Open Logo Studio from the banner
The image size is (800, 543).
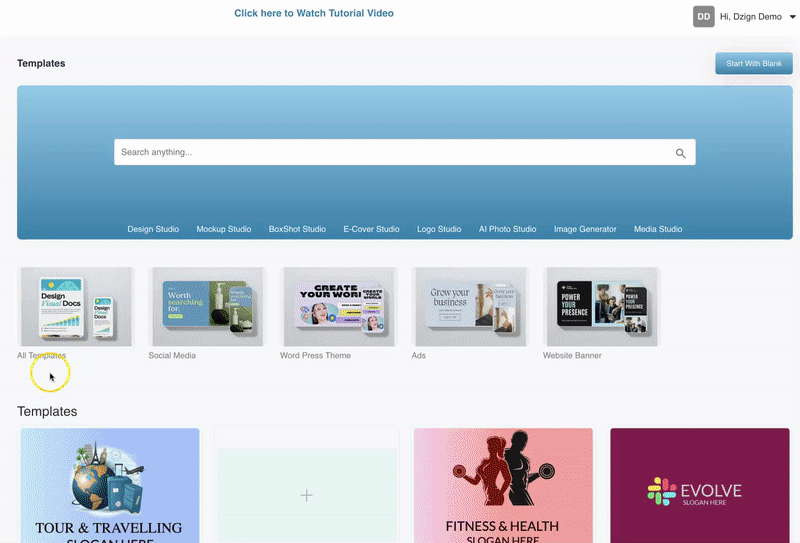coord(439,229)
